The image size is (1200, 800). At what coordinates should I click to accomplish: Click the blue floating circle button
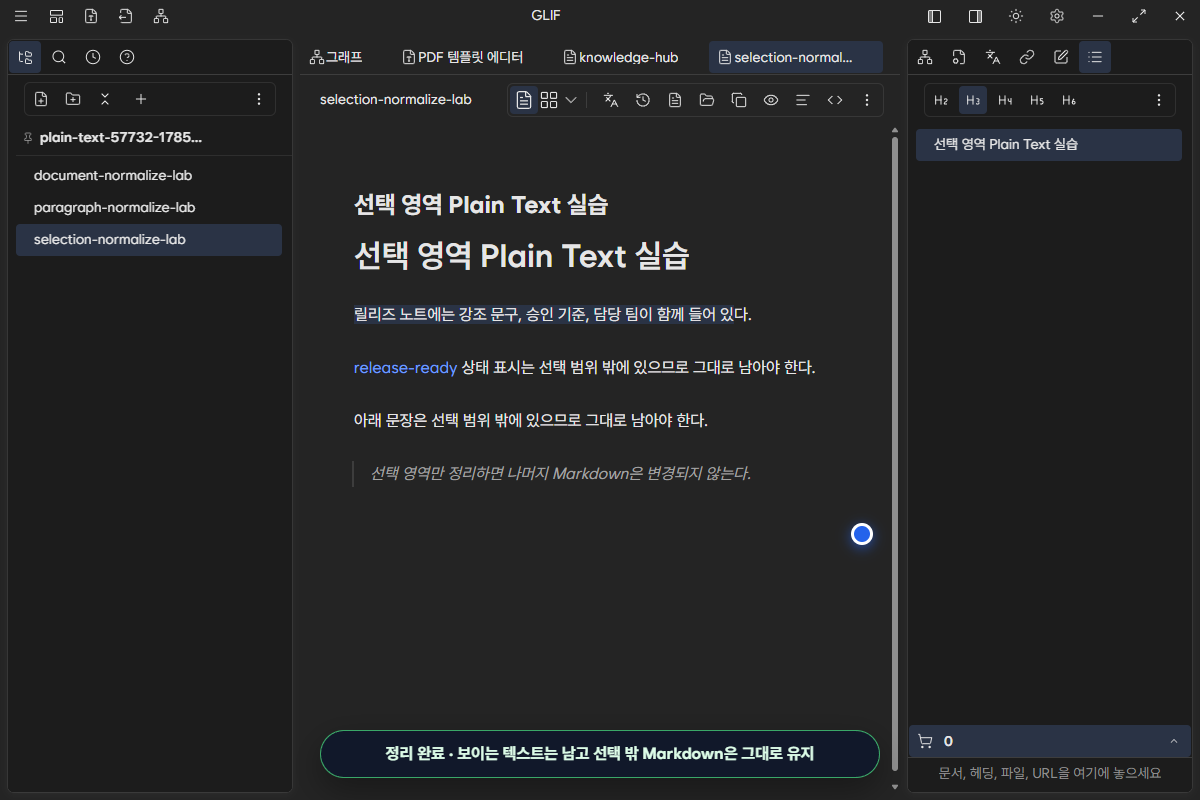pyautogui.click(x=862, y=534)
